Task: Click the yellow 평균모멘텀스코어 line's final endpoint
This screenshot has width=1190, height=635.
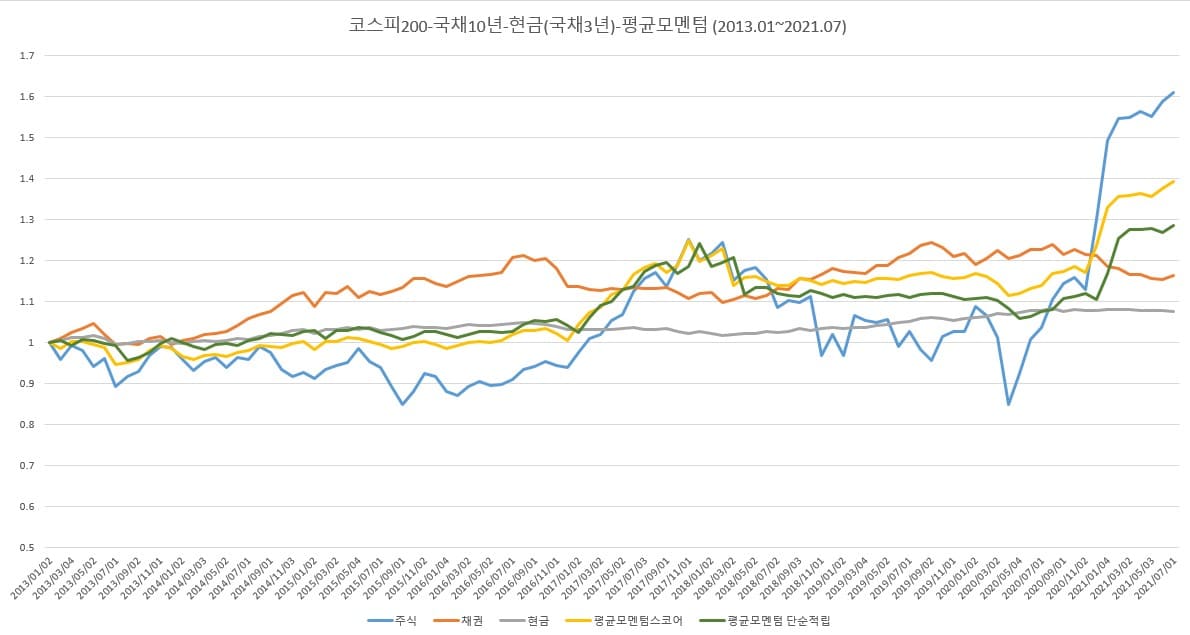Action: tap(1173, 181)
